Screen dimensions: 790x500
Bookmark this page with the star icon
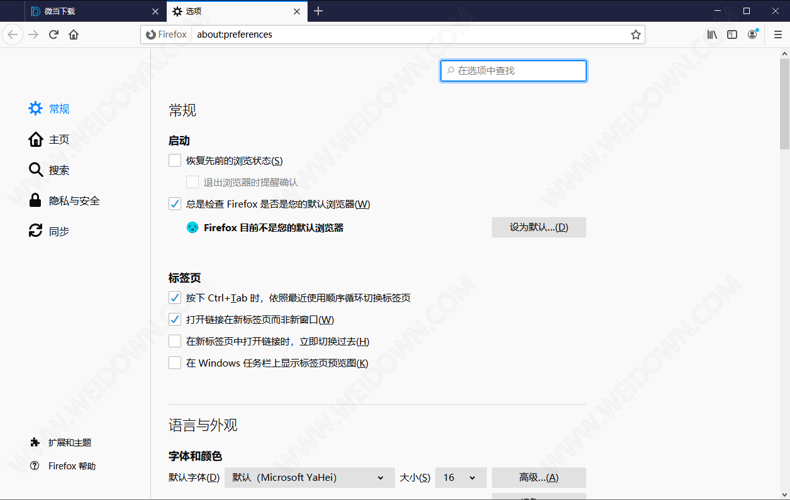(635, 35)
